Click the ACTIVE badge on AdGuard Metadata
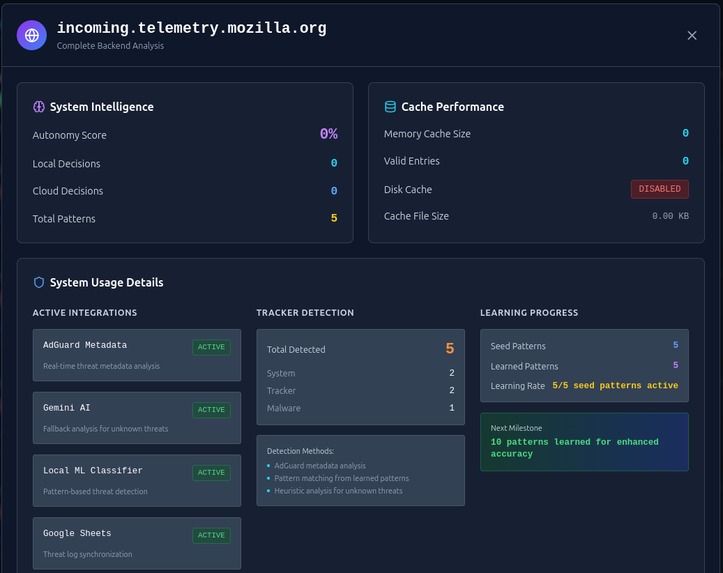The image size is (723, 573). pyautogui.click(x=211, y=347)
